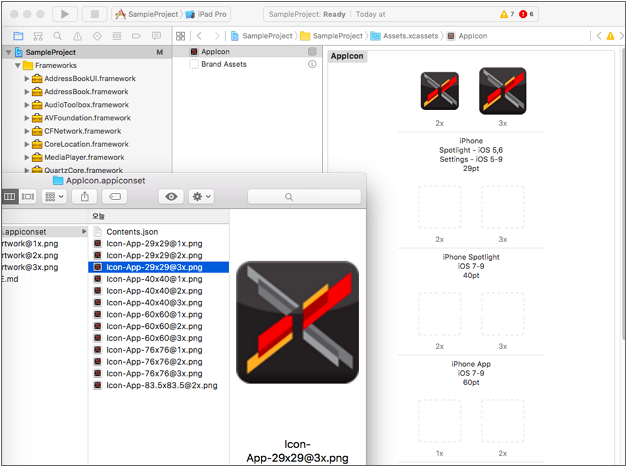The width and height of the screenshot is (626, 466).
Task: Expand the CoreLocation.framework item
Action: click(x=27, y=144)
